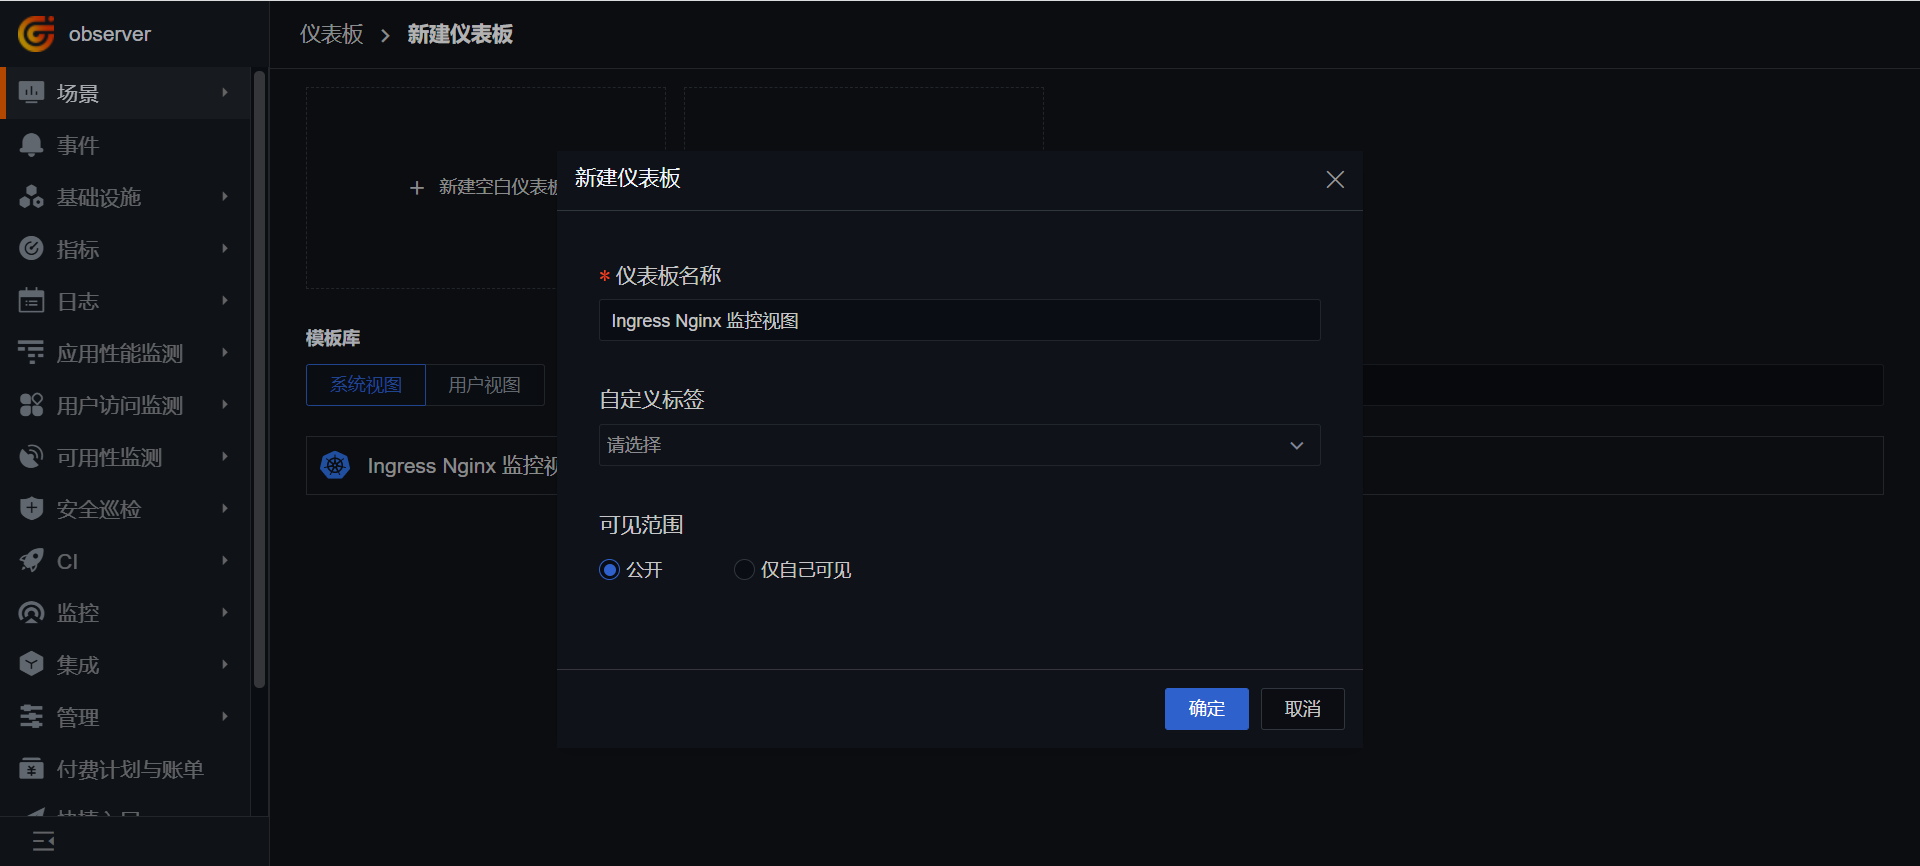Click the 仪表板名称 input field
Viewport: 1920px width, 866px height.
959,320
